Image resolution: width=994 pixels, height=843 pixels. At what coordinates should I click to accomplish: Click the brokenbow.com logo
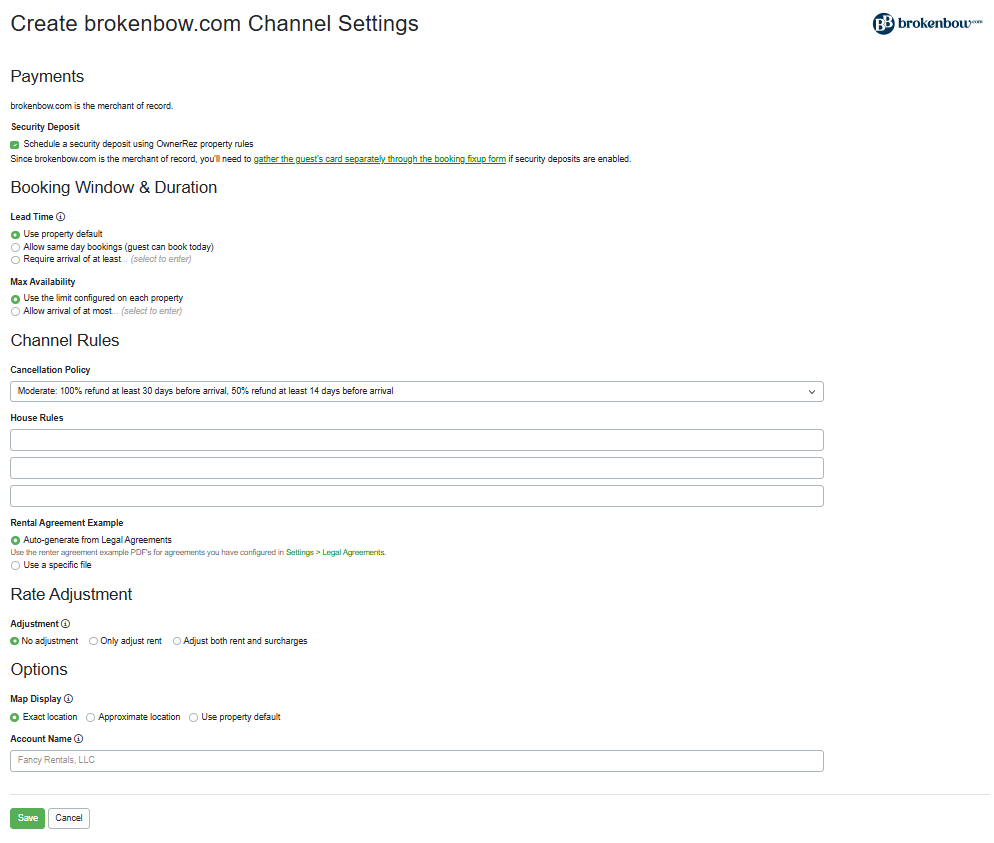(927, 23)
